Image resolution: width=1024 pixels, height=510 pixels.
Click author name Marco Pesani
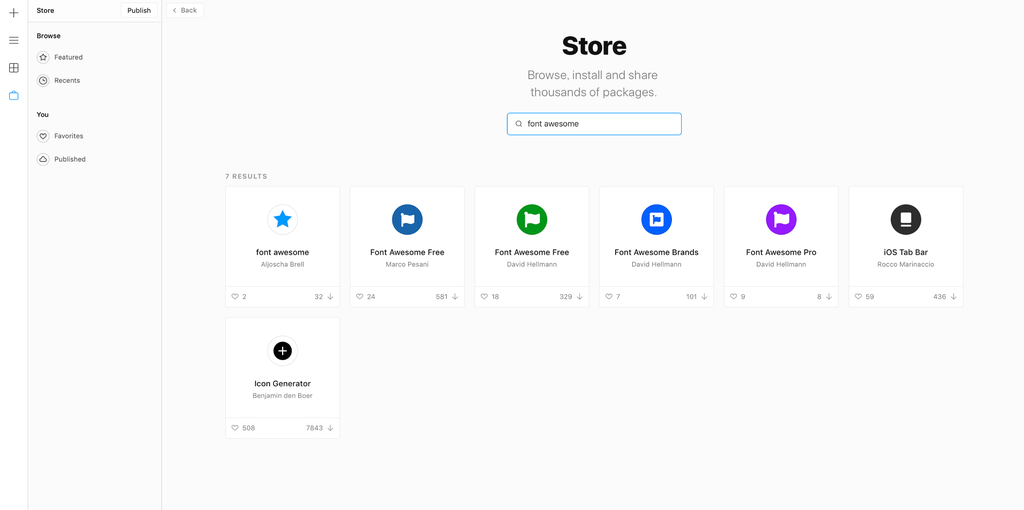(408, 264)
